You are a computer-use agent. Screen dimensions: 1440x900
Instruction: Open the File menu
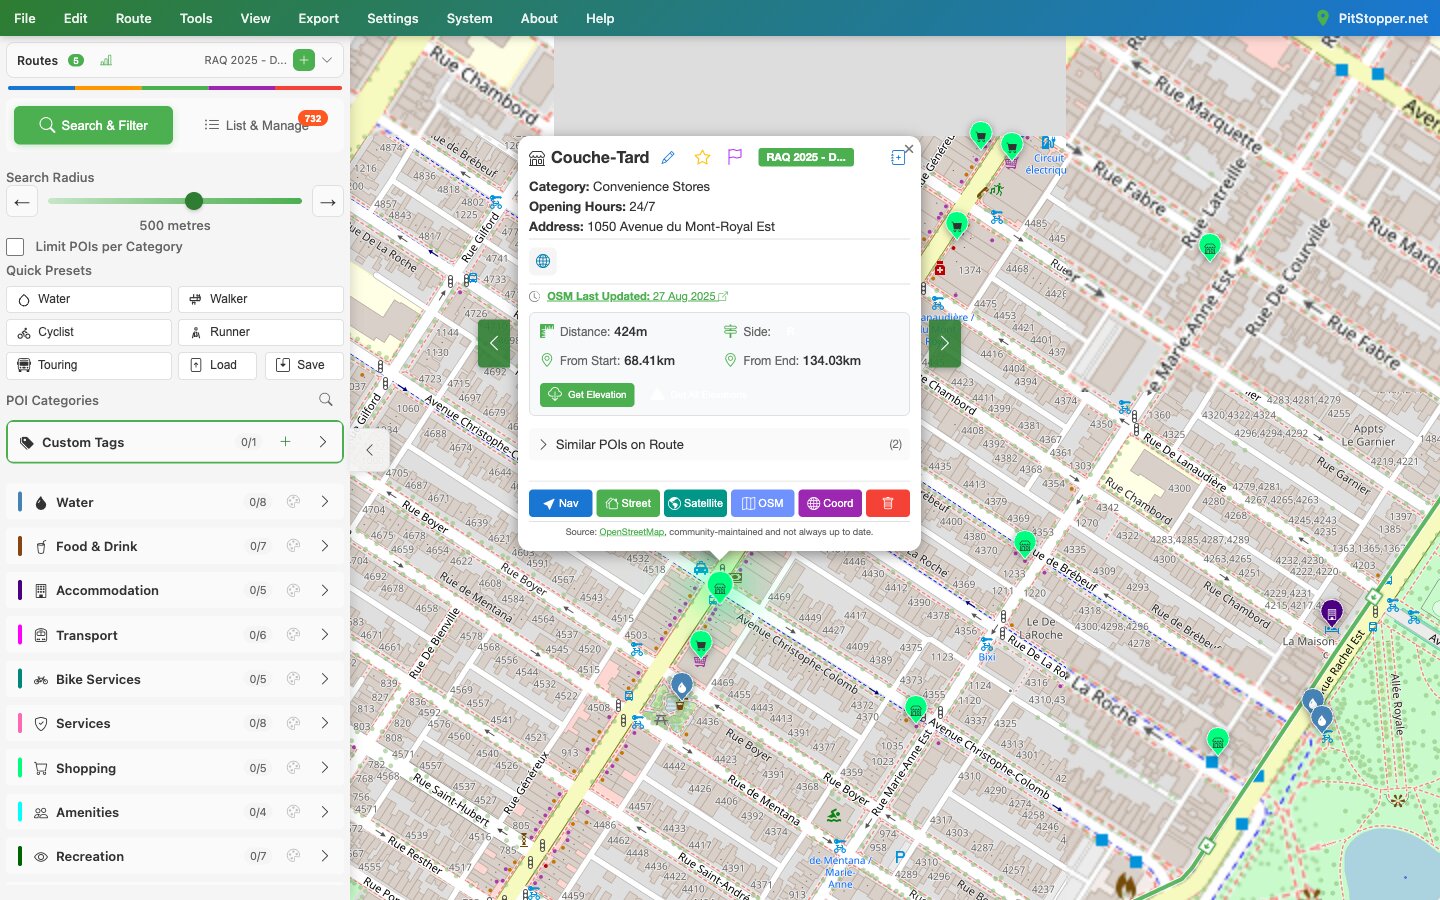(25, 18)
